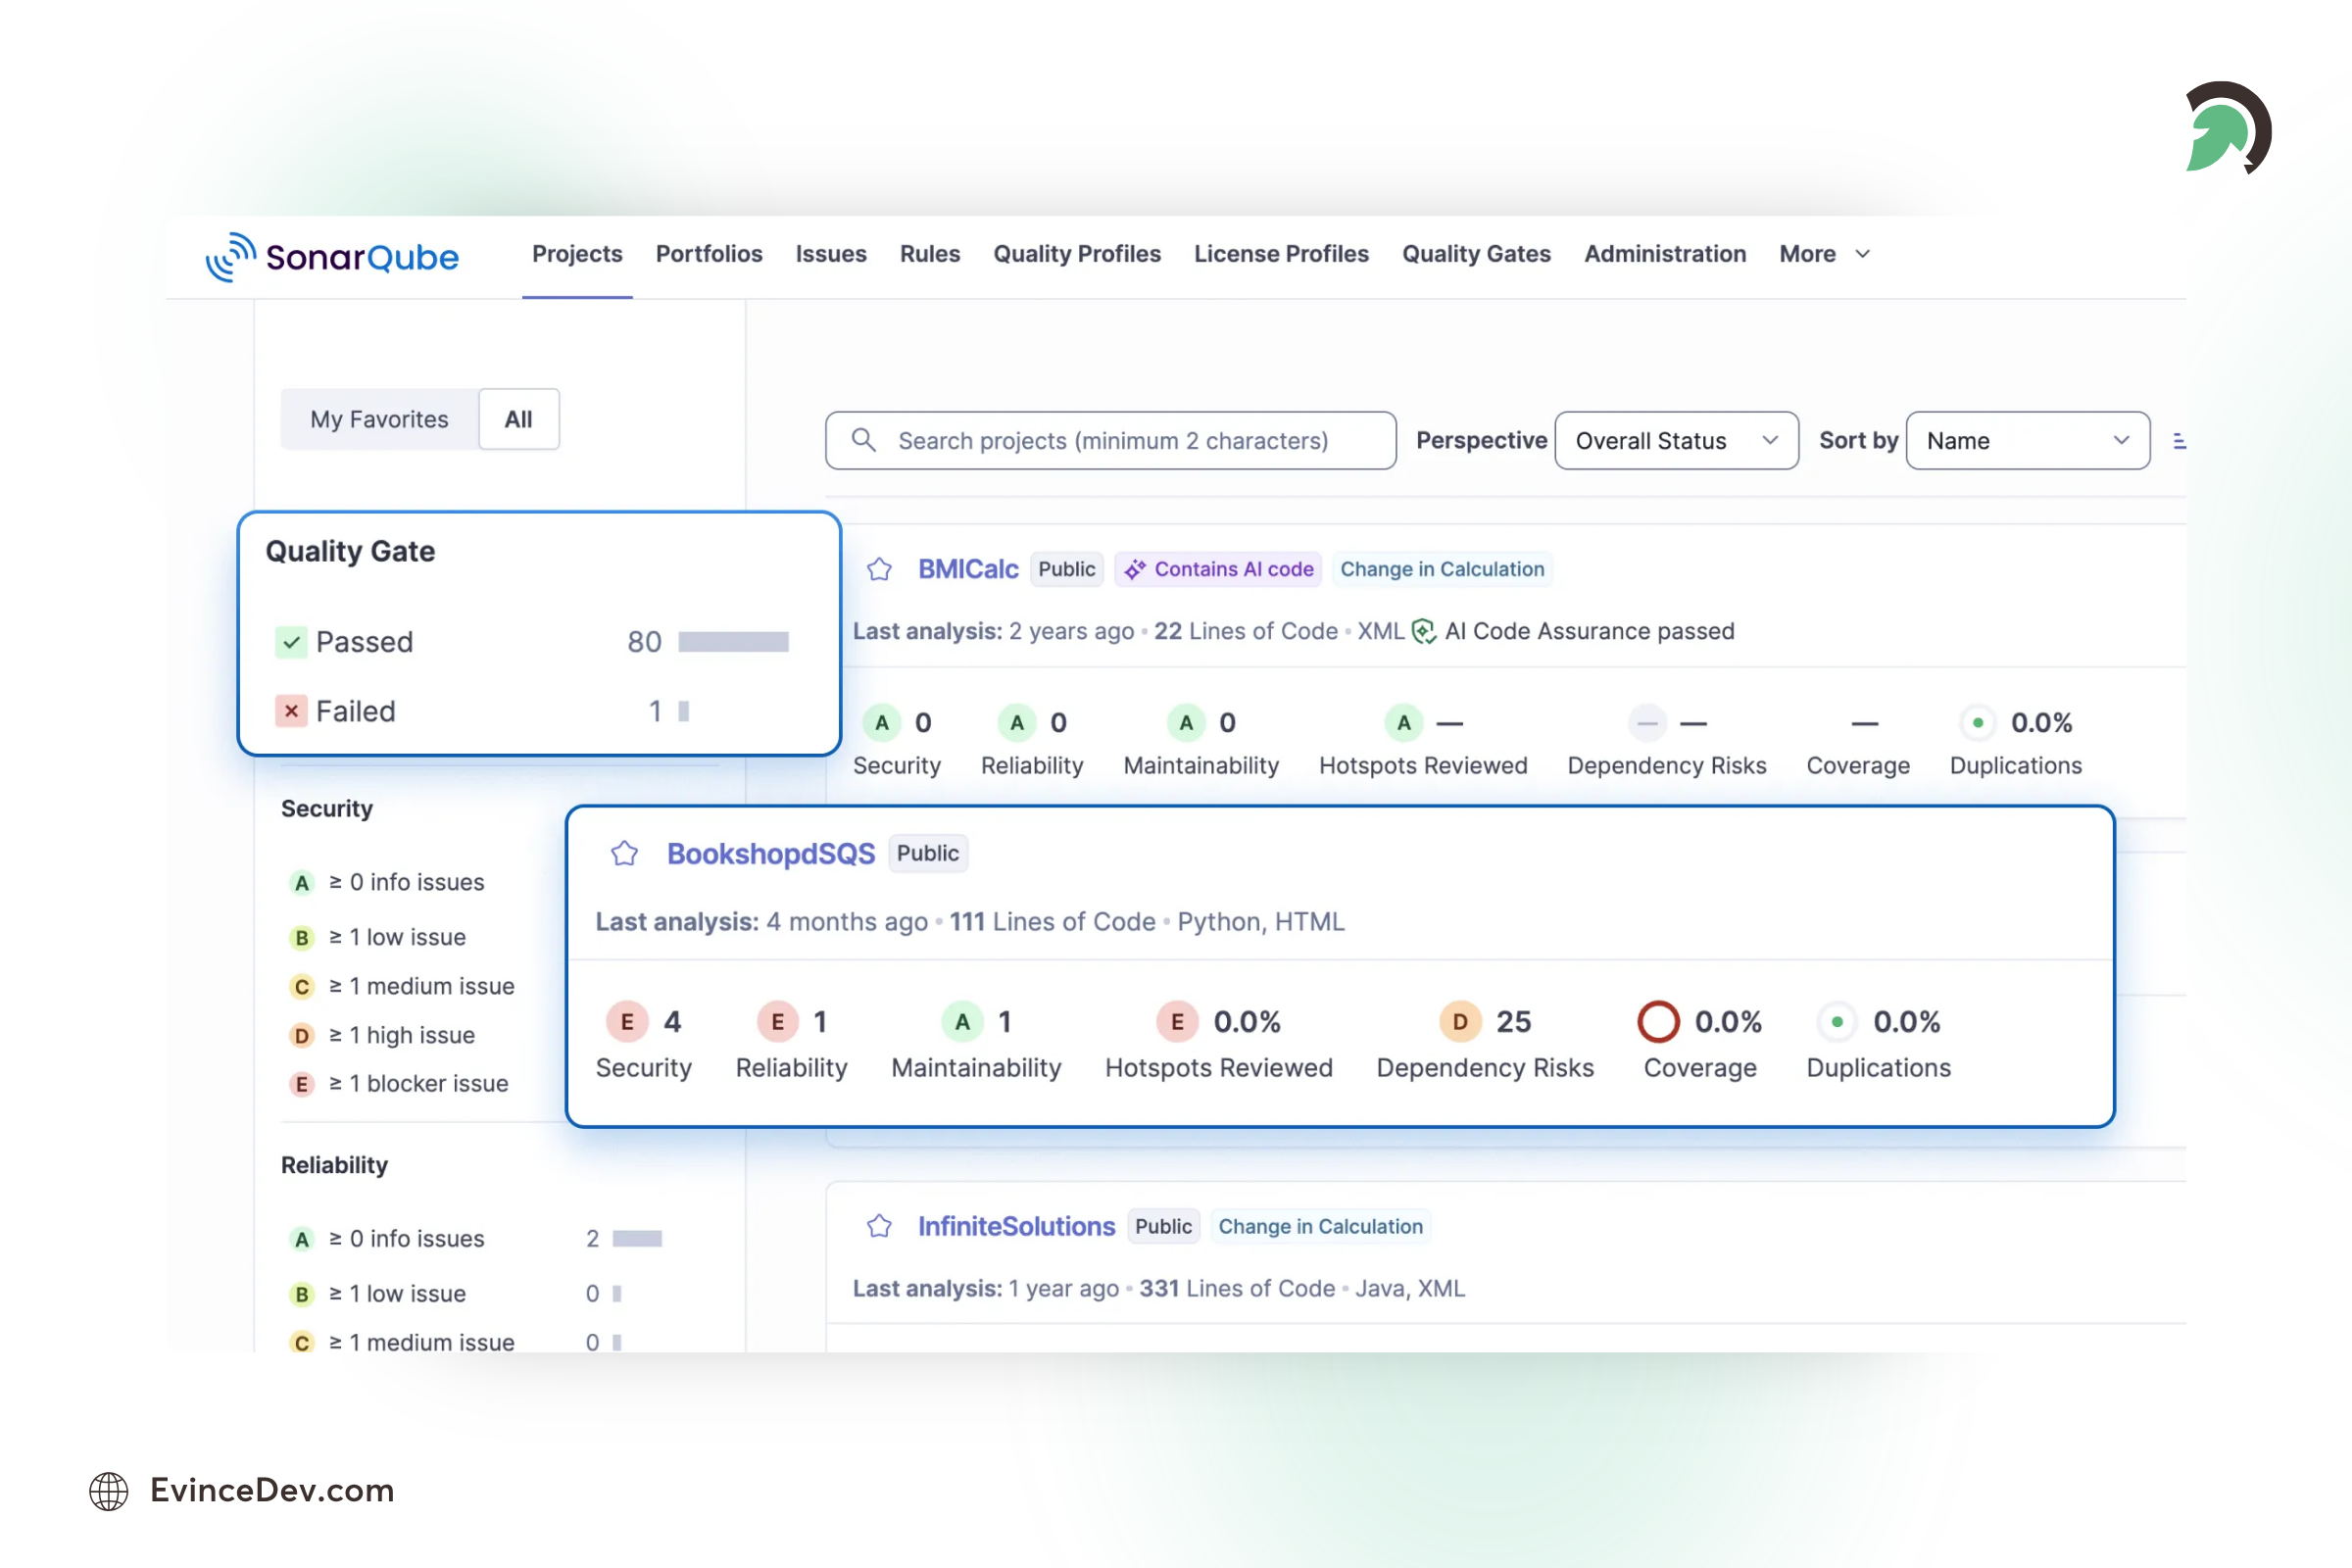Favorite the BMICalc project star
Viewport: 2352px width, 1568px height.
point(879,569)
